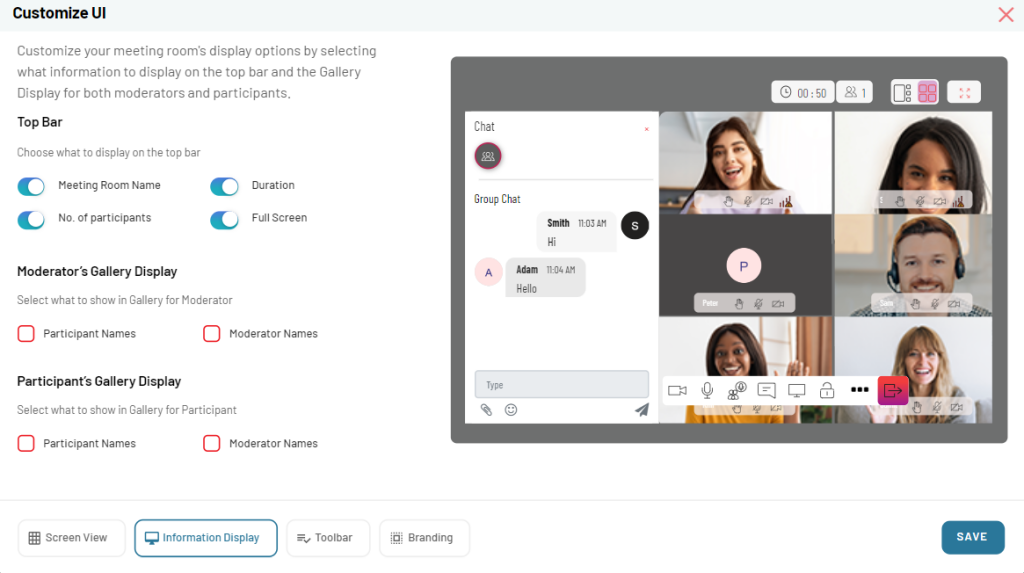The width and height of the screenshot is (1024, 573).
Task: Select the sidebar layout view icon
Action: [x=903, y=92]
